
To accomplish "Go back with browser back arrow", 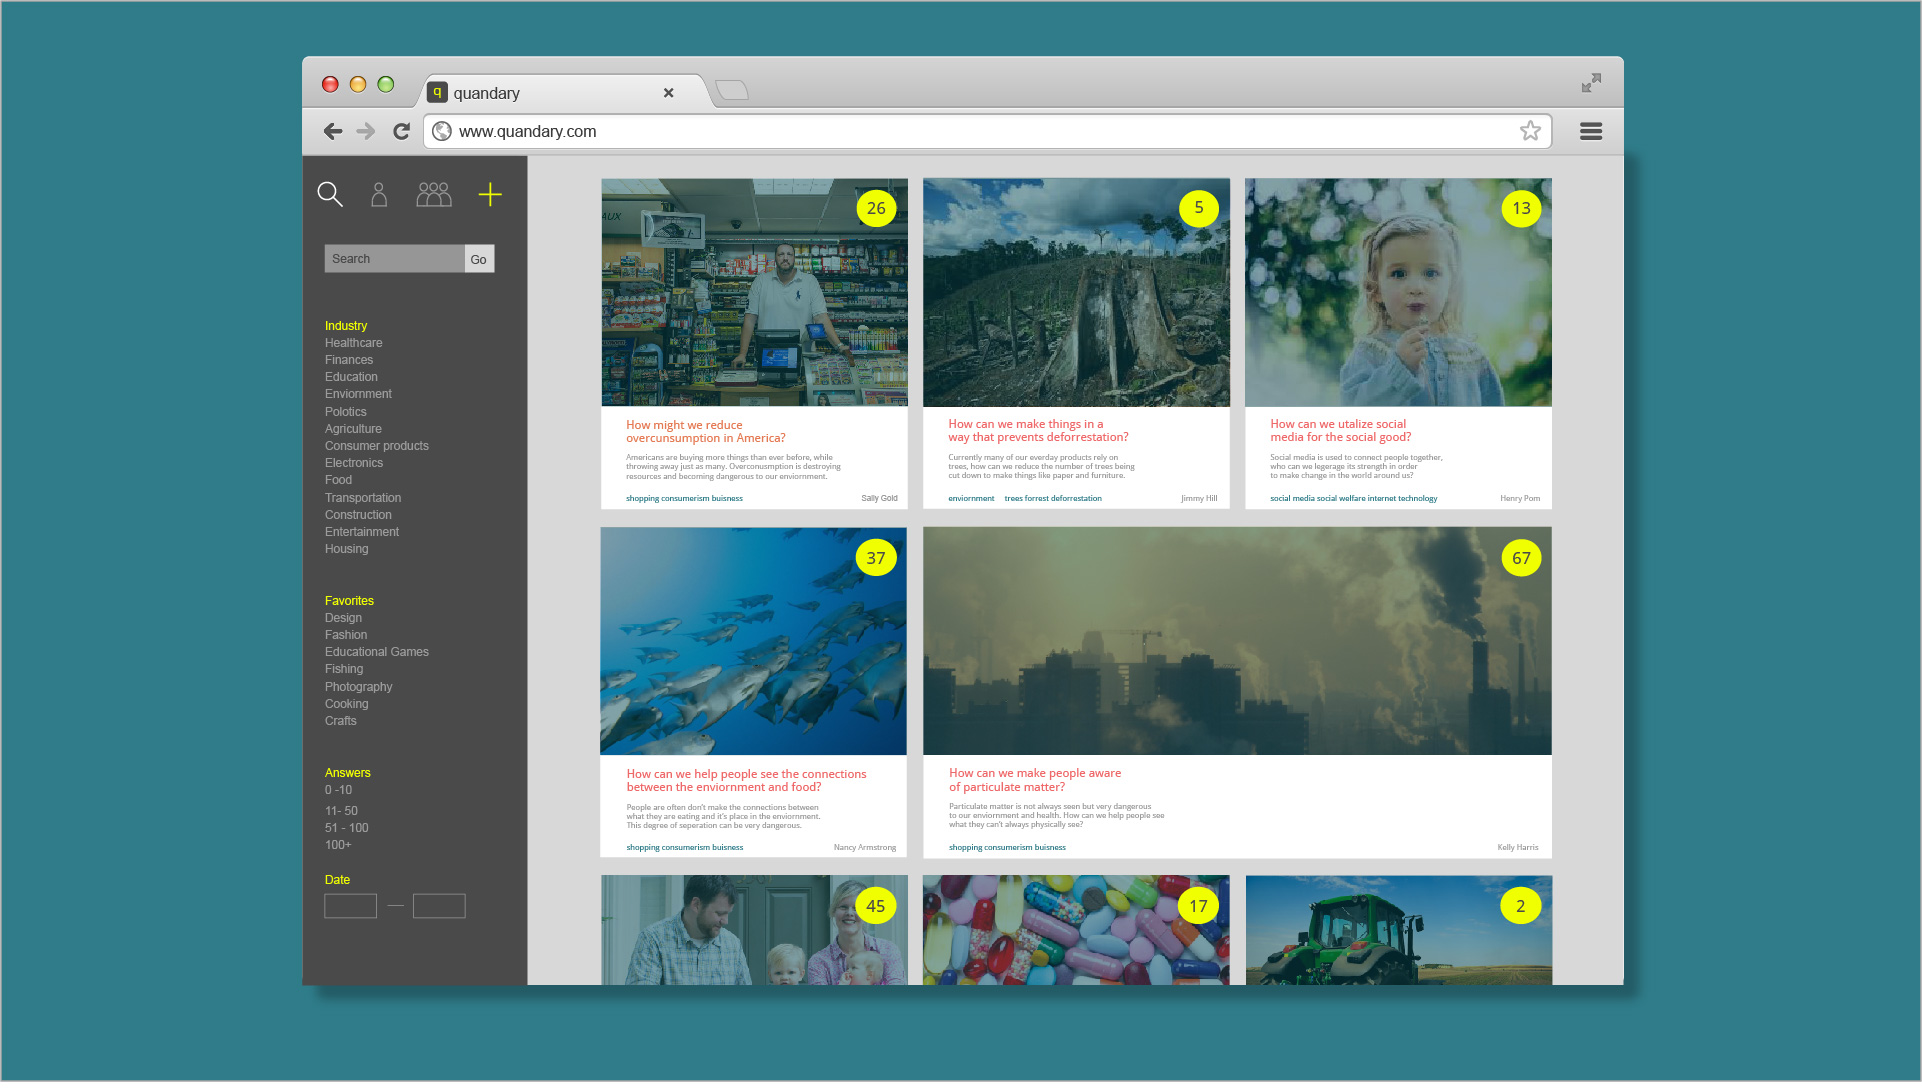I will [x=333, y=131].
